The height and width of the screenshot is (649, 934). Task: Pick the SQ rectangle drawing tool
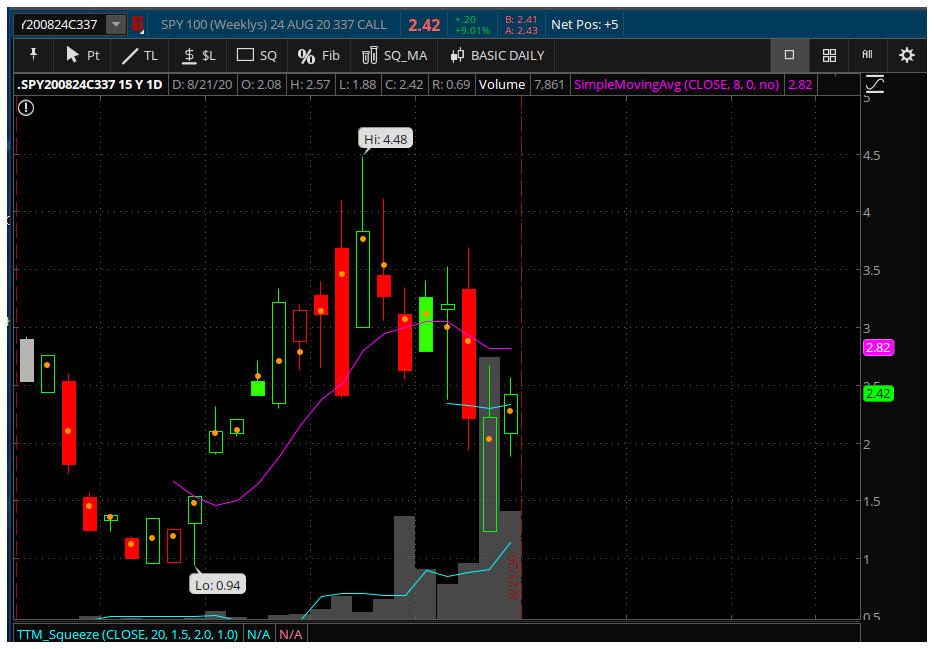[x=257, y=55]
